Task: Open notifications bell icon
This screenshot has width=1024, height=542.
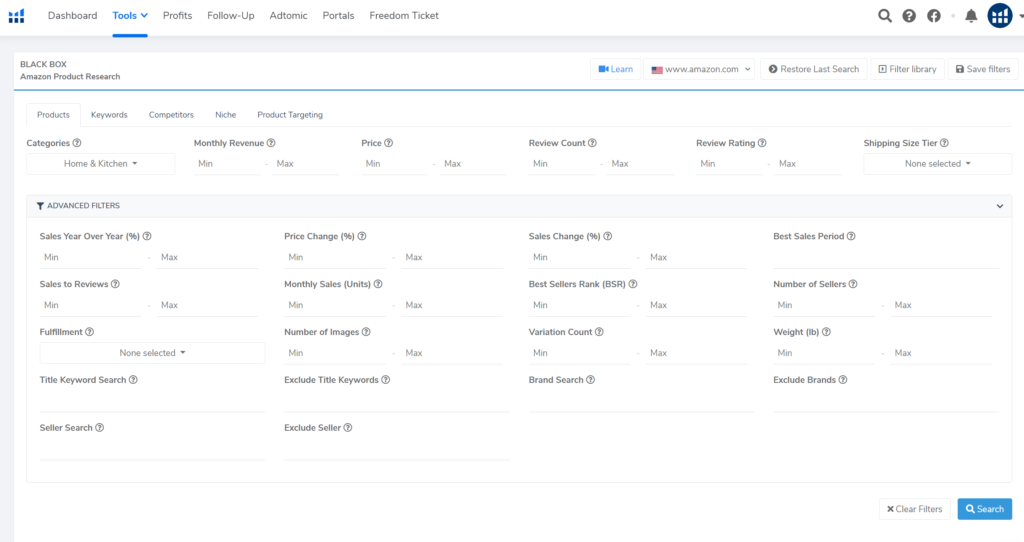Action: [970, 16]
